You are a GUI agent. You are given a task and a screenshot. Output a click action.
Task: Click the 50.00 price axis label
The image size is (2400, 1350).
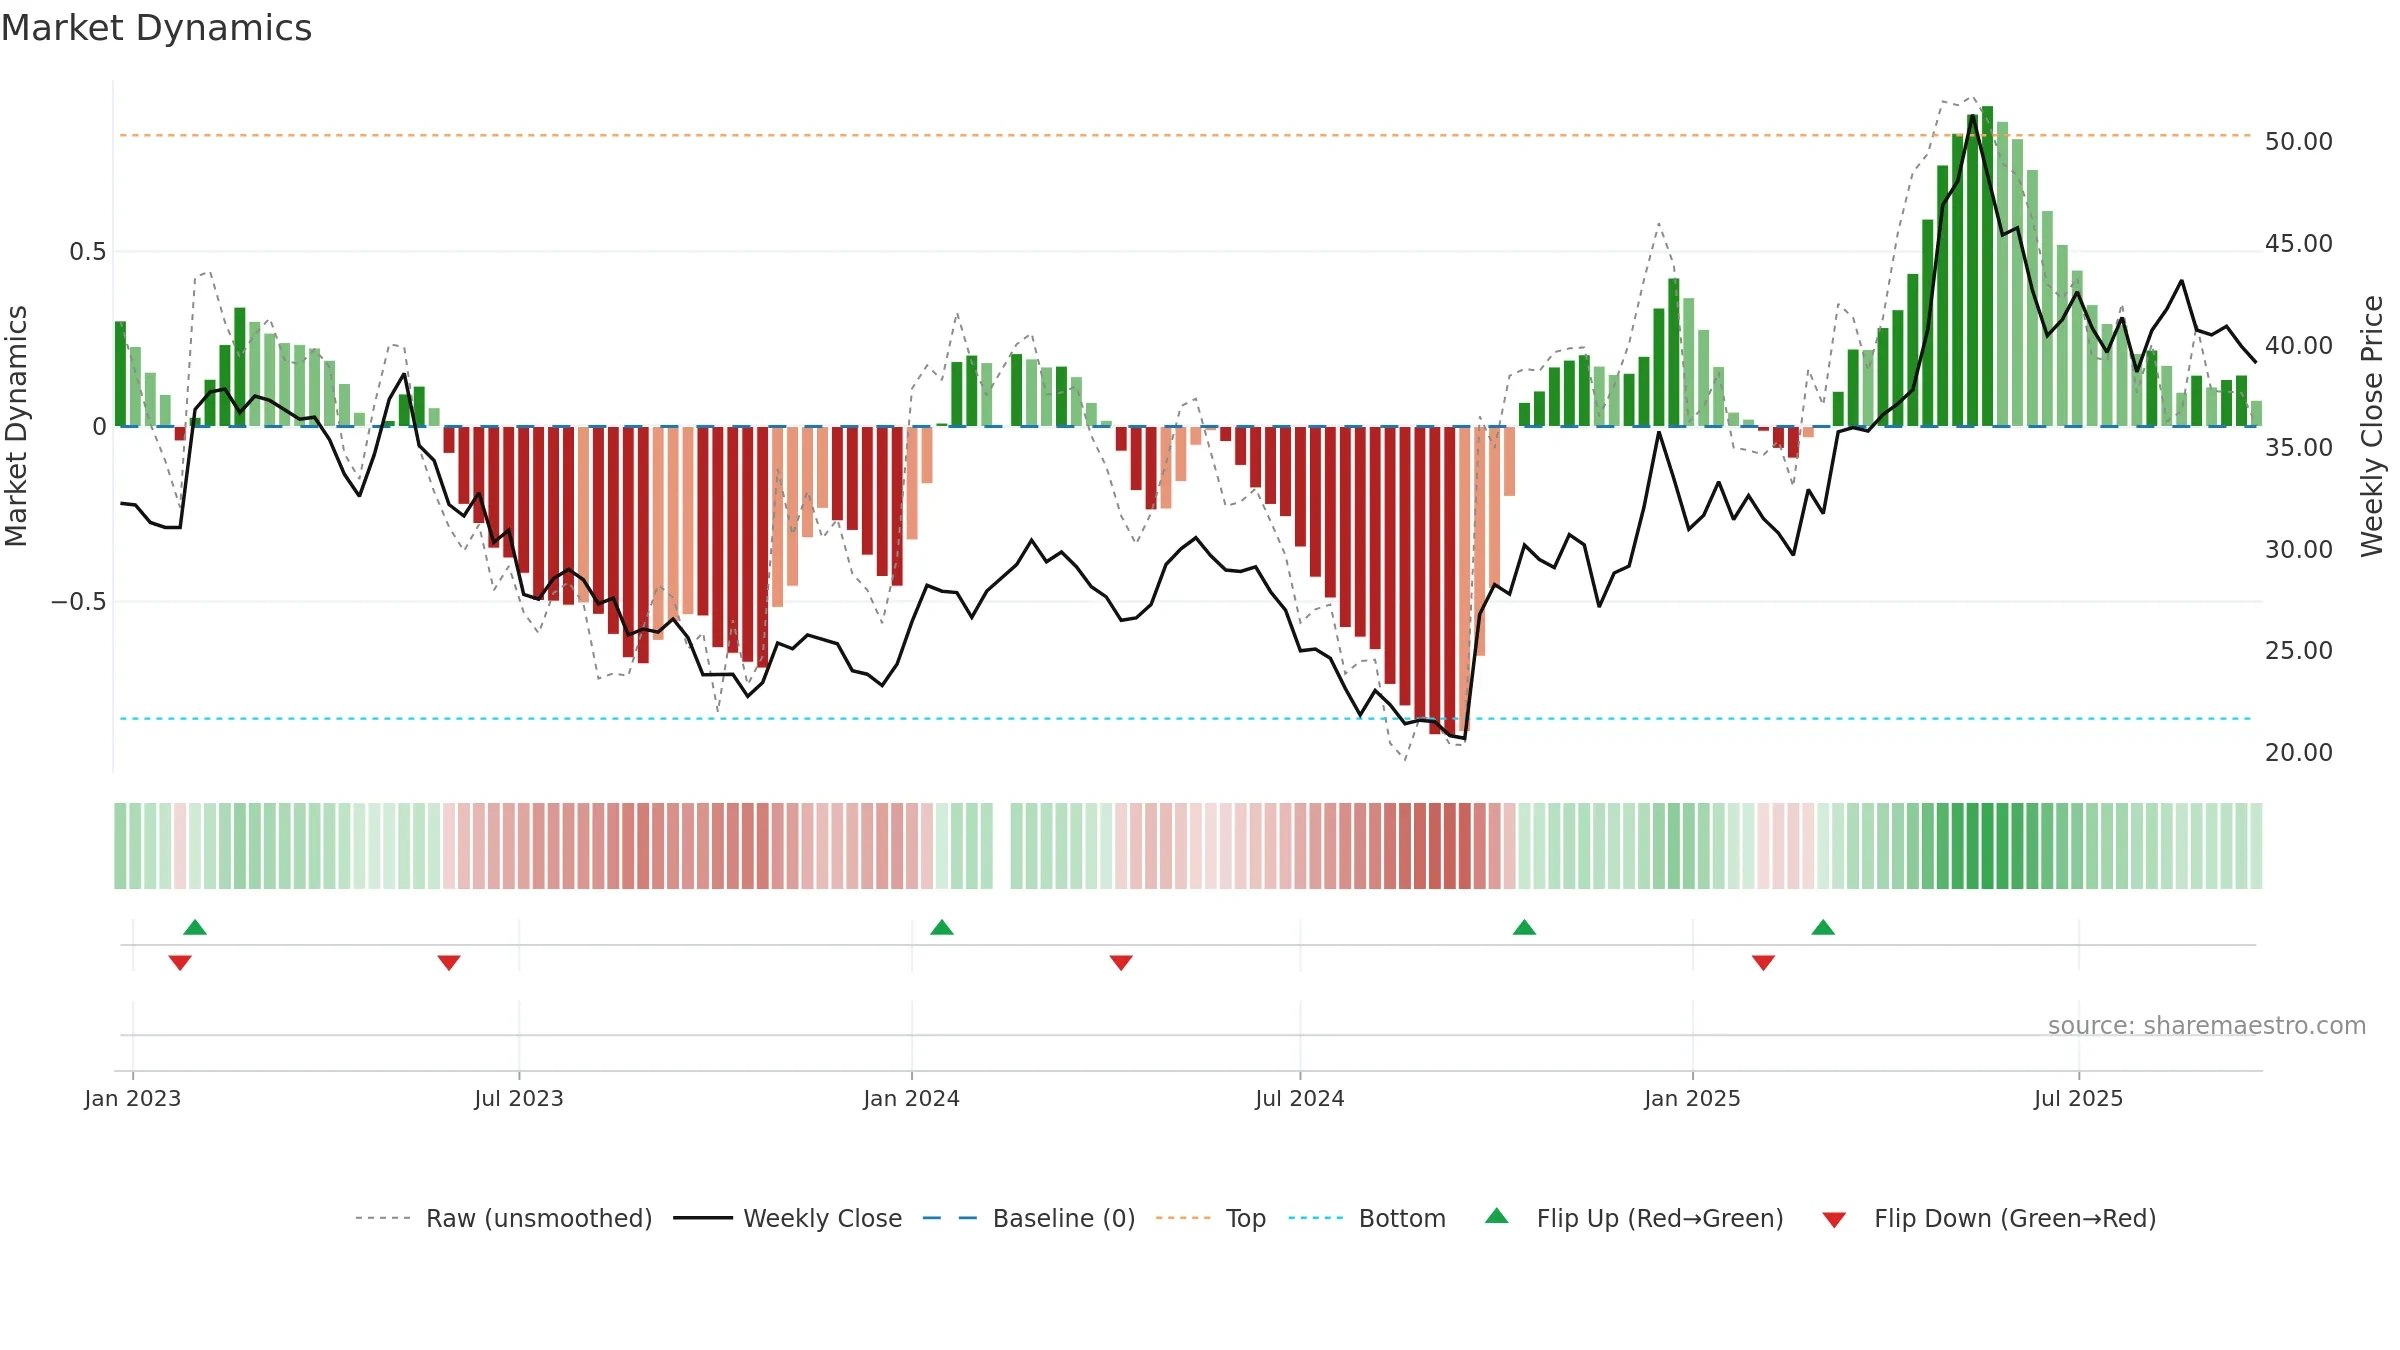point(2299,142)
